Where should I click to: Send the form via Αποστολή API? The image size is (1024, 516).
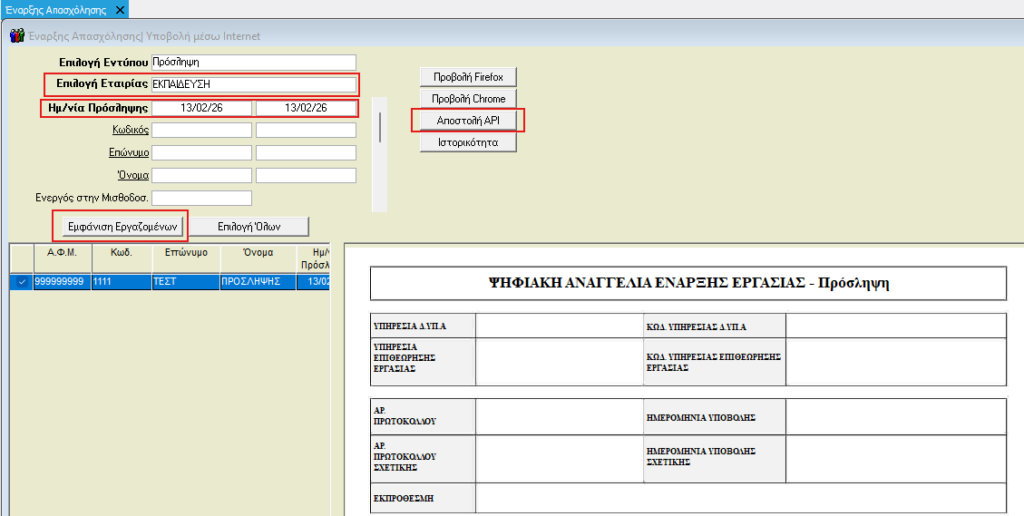coord(468,120)
